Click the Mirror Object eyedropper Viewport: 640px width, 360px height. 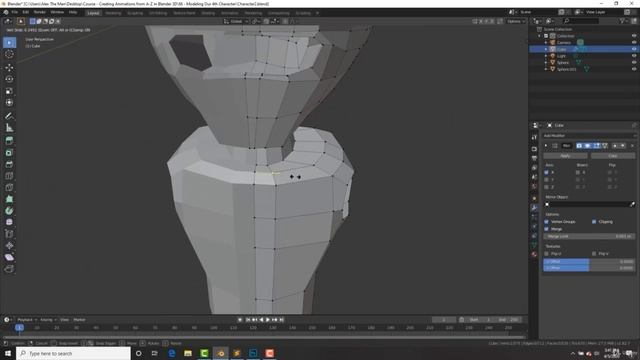click(x=632, y=204)
